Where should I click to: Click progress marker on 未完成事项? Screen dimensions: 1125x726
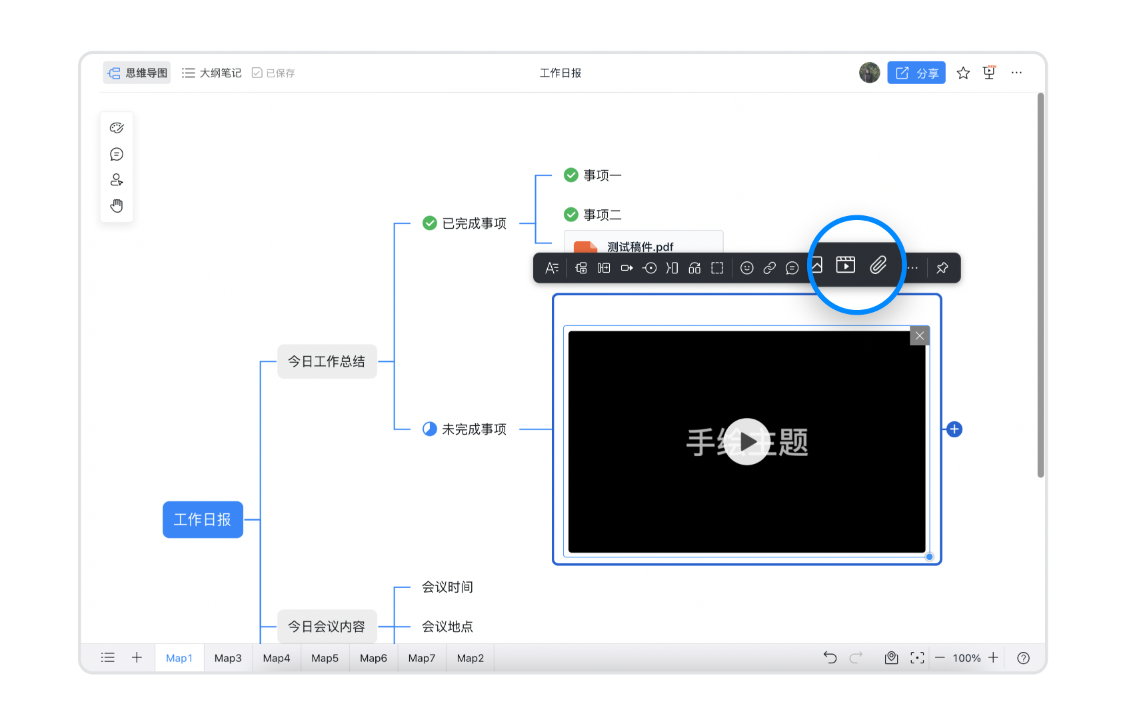(430, 429)
